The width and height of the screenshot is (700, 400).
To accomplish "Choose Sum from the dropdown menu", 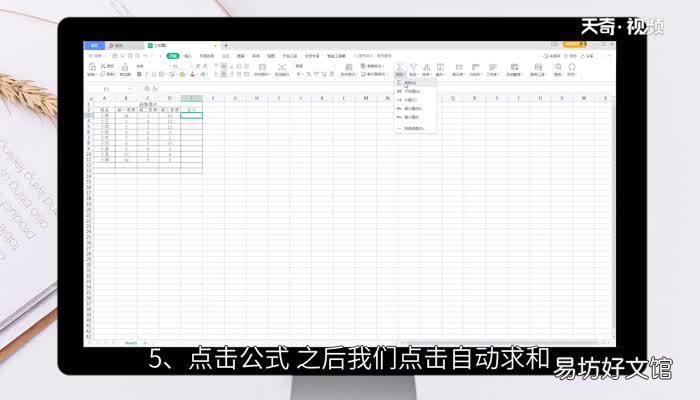I will (415, 83).
